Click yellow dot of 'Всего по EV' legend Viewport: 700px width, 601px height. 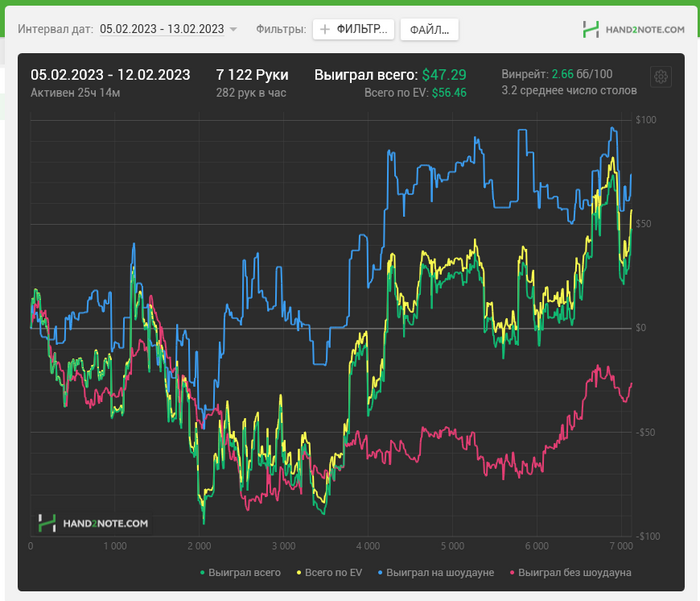click(x=299, y=572)
